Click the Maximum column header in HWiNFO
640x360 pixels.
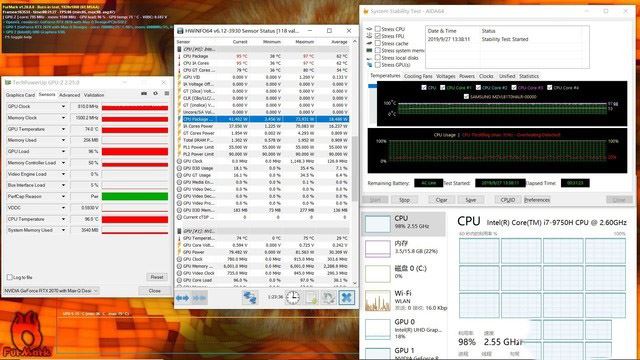[x=304, y=42]
